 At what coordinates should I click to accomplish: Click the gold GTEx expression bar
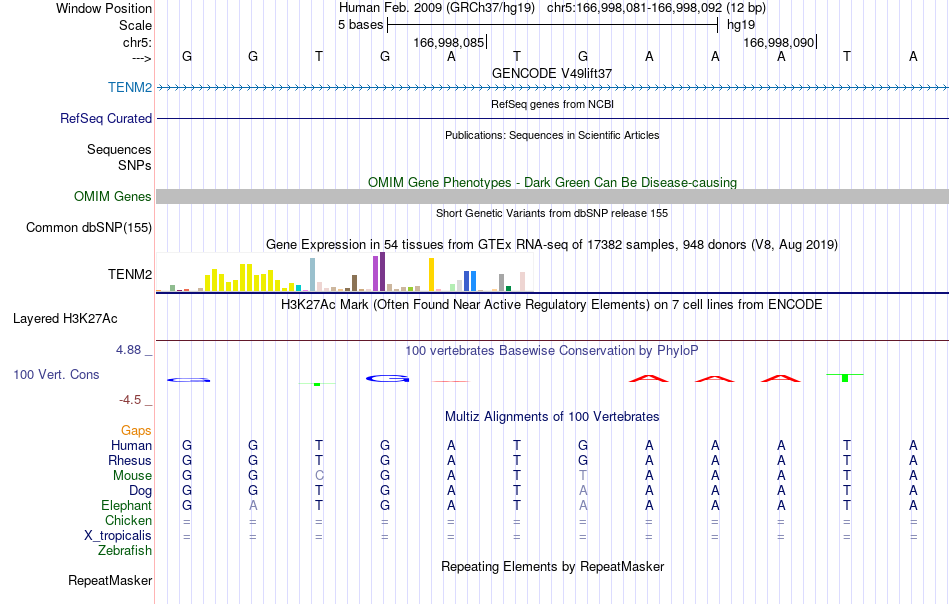[x=431, y=274]
